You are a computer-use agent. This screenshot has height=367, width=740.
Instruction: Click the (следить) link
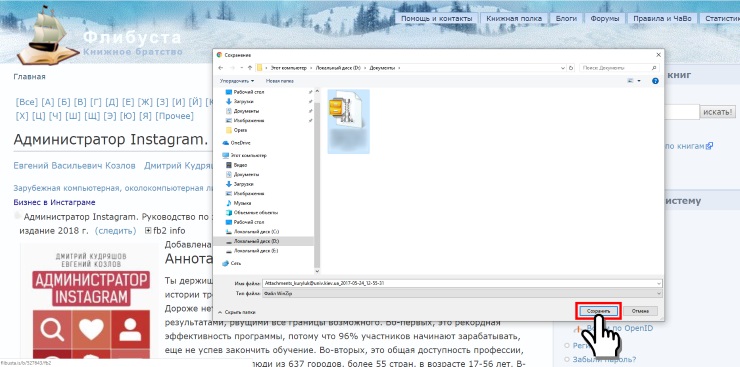tap(115, 231)
